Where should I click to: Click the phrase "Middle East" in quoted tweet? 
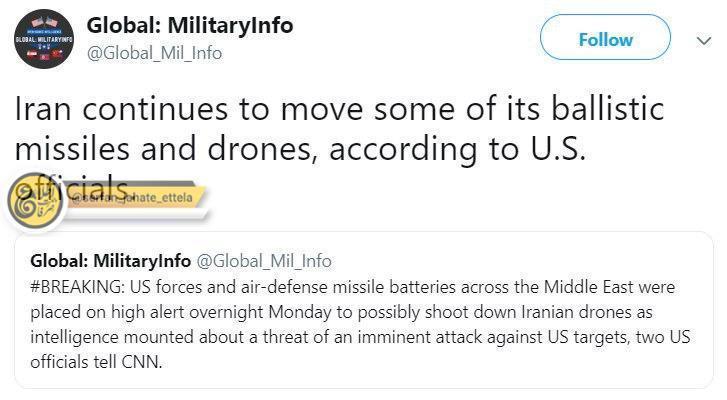coord(588,287)
